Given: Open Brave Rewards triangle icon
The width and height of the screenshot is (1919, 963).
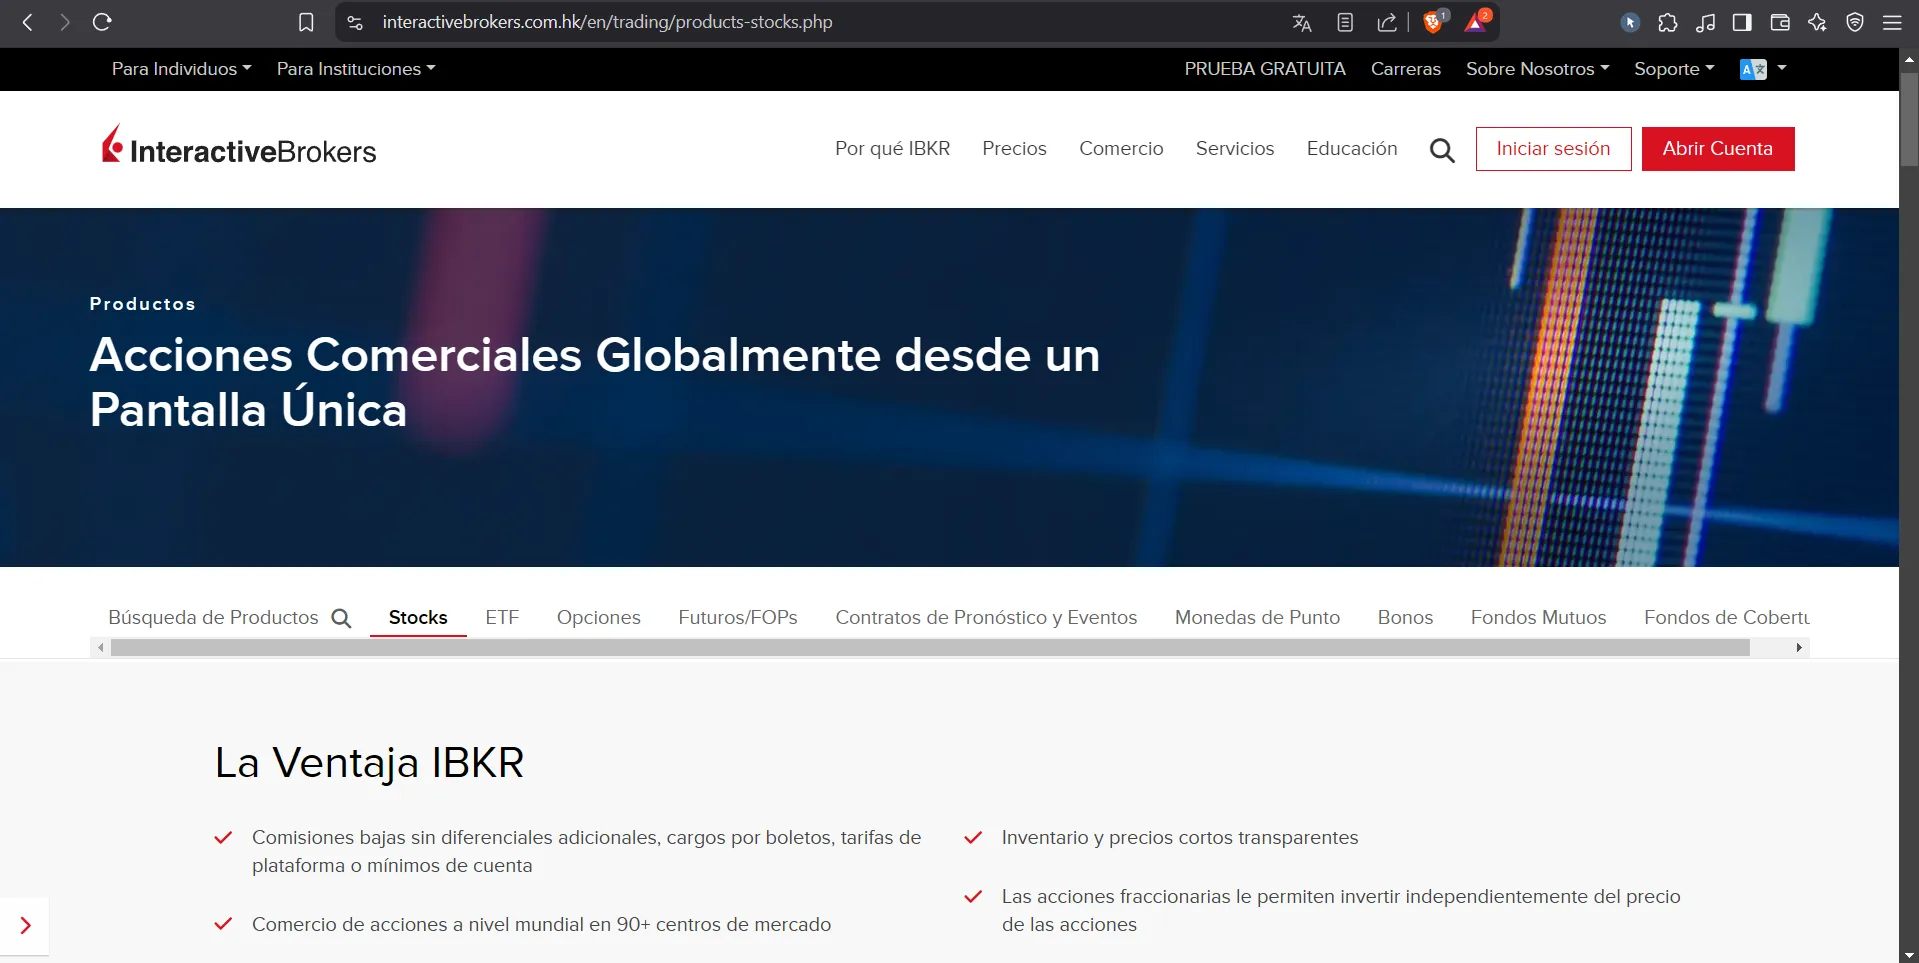Looking at the screenshot, I should [1477, 22].
